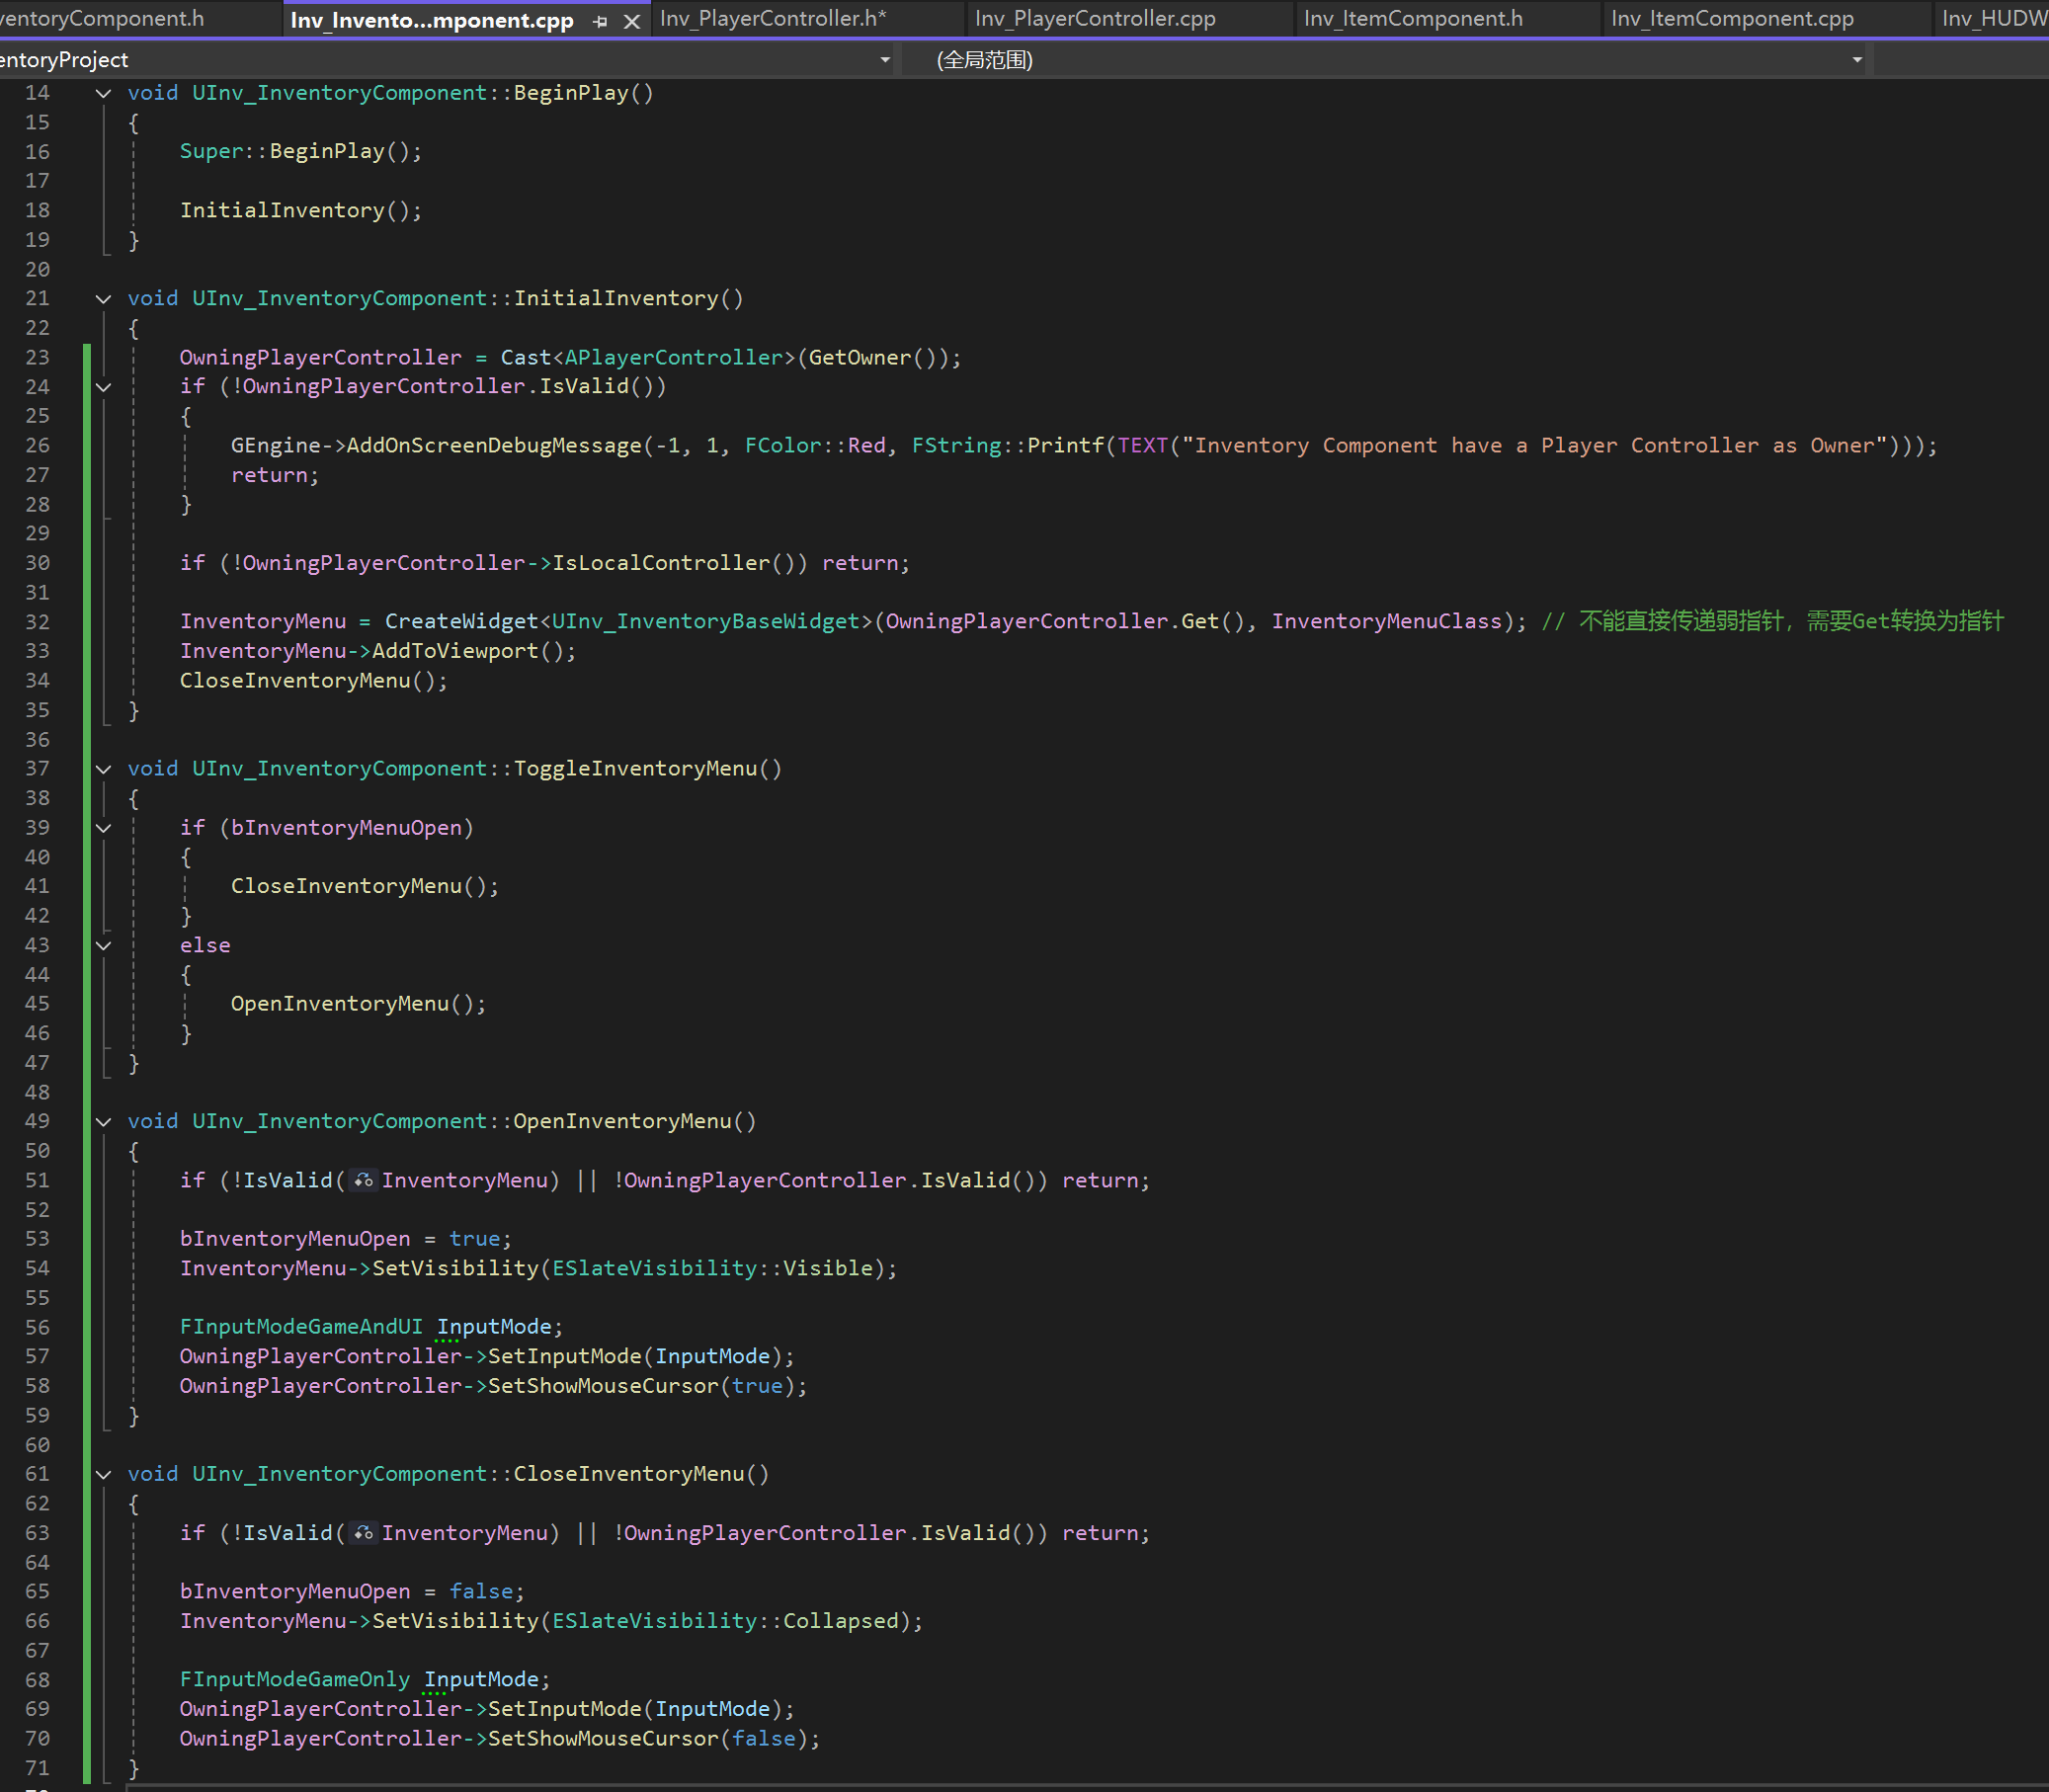Close the Inv_InventoryComponent.cpp tab
2049x1792 pixels.
point(632,21)
